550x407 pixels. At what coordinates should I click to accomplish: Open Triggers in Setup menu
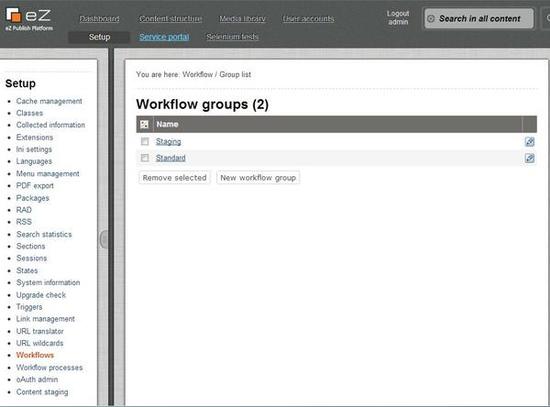pos(29,307)
